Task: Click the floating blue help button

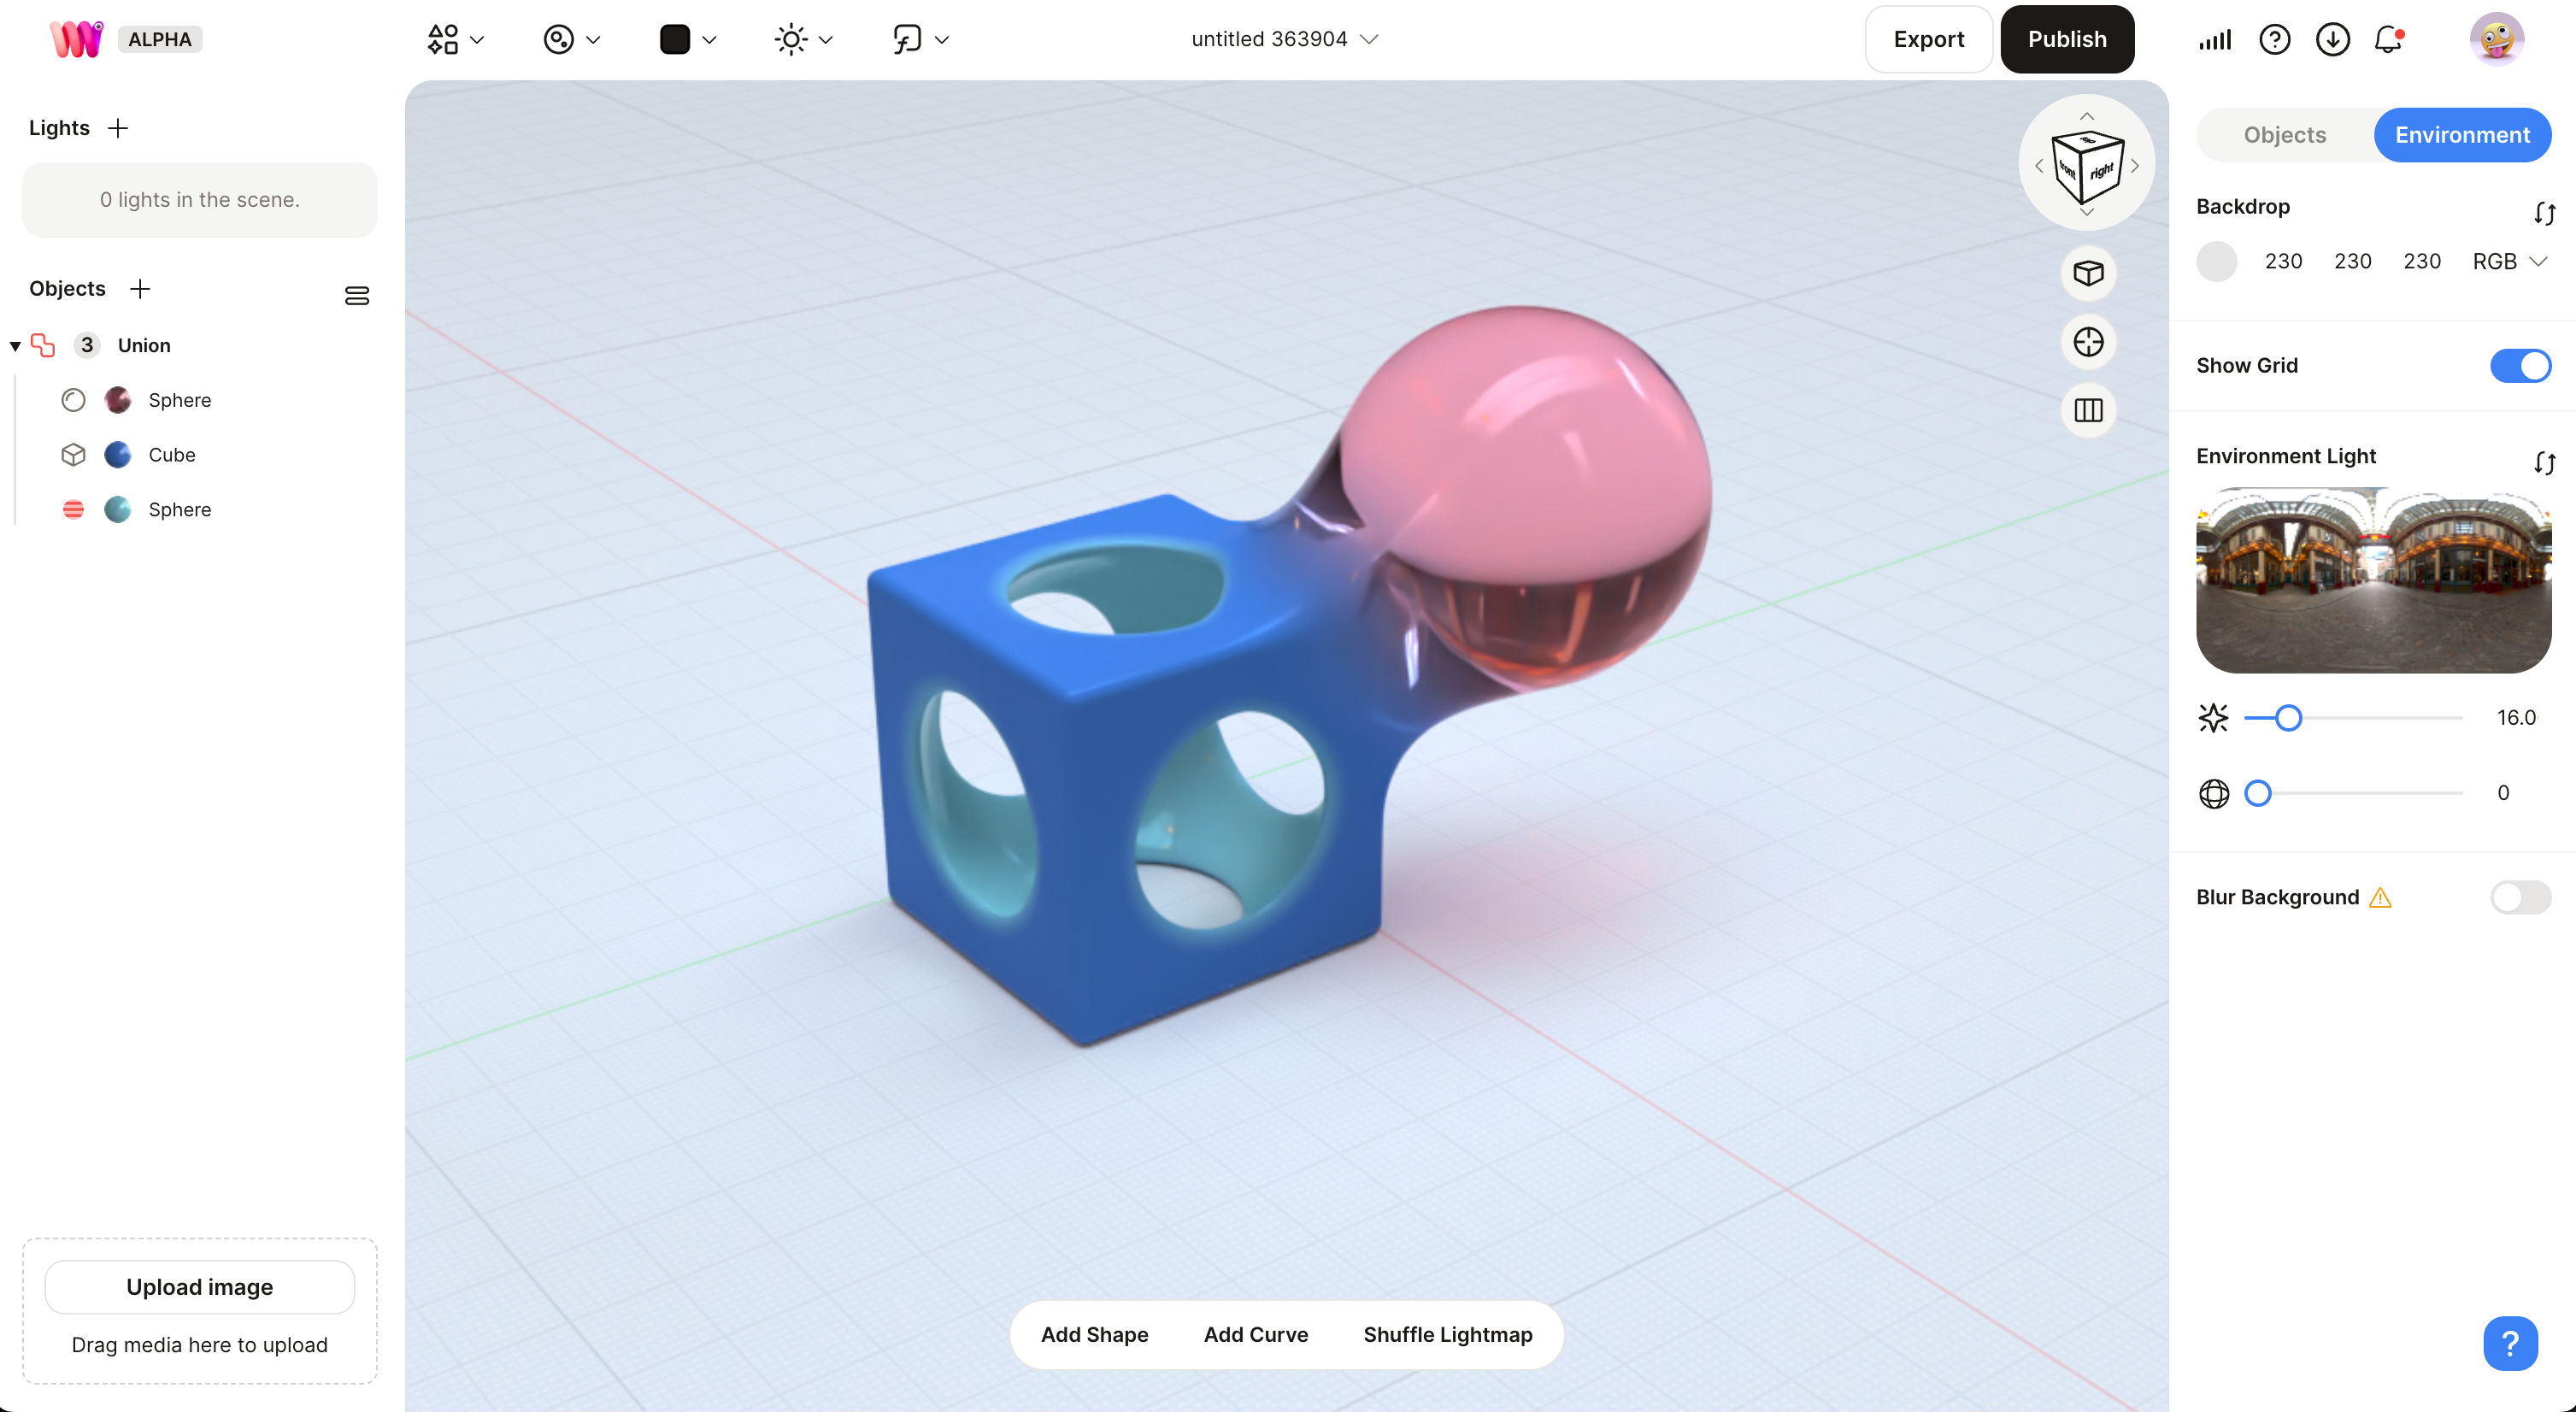Action: tap(2510, 1343)
